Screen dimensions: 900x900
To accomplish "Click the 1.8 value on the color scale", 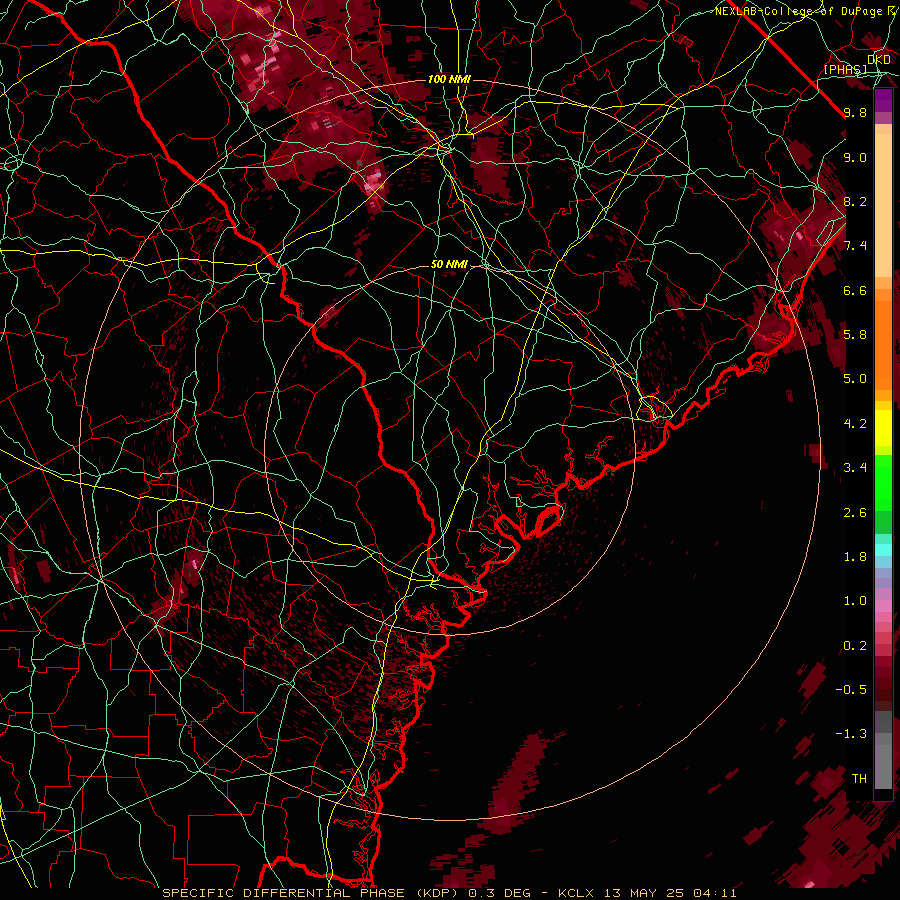I will (855, 557).
